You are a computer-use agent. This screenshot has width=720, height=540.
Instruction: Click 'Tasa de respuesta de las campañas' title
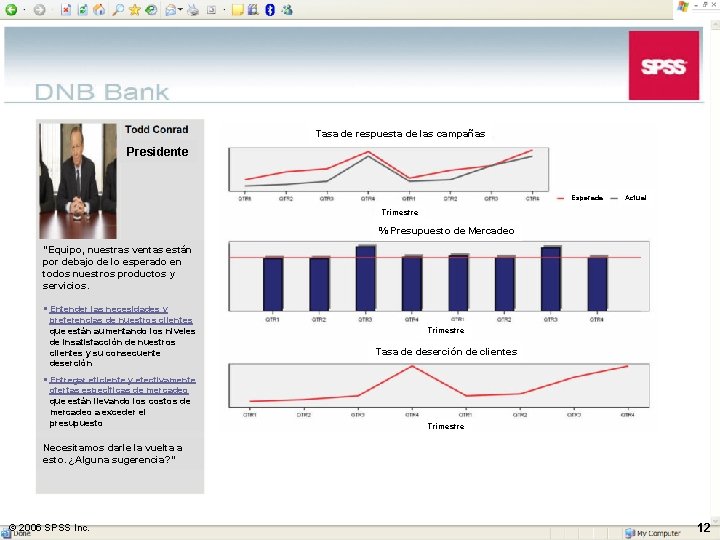pyautogui.click(x=400, y=134)
